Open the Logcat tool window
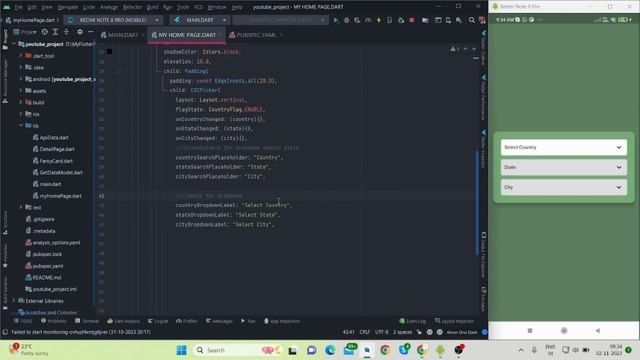The height and width of the screenshot is (360, 640). (x=158, y=321)
